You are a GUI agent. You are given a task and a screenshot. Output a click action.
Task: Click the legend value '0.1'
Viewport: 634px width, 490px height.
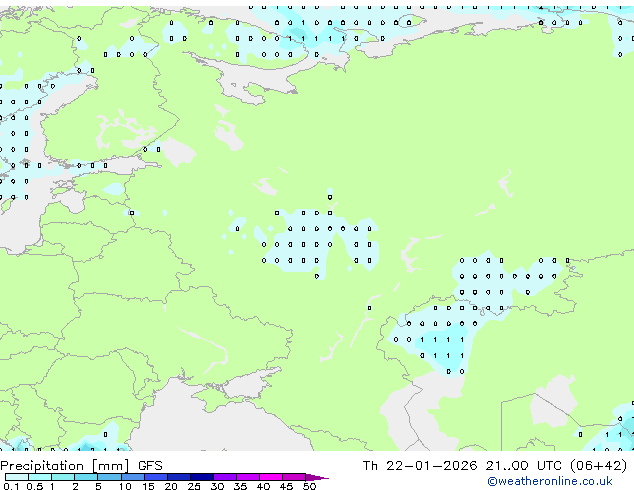[x=11, y=486]
